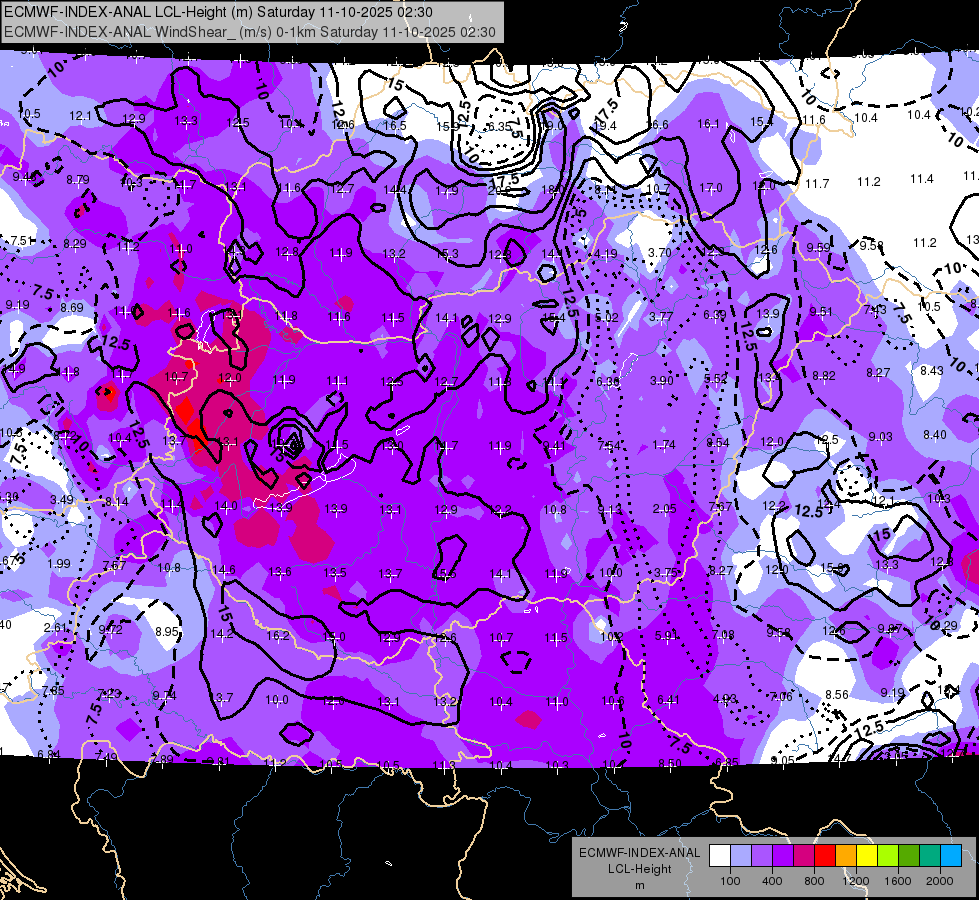Click the wind shear value '2.61'
This screenshot has width=979, height=900.
tap(55, 628)
